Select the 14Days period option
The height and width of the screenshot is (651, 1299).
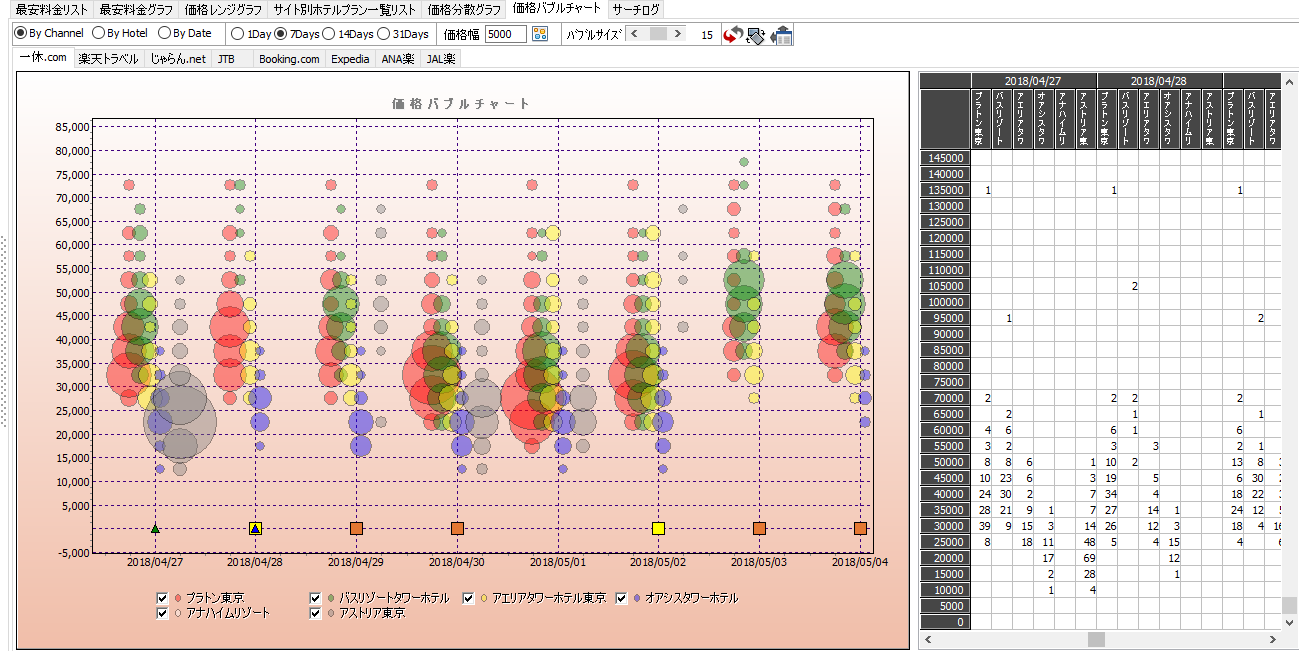pos(329,34)
